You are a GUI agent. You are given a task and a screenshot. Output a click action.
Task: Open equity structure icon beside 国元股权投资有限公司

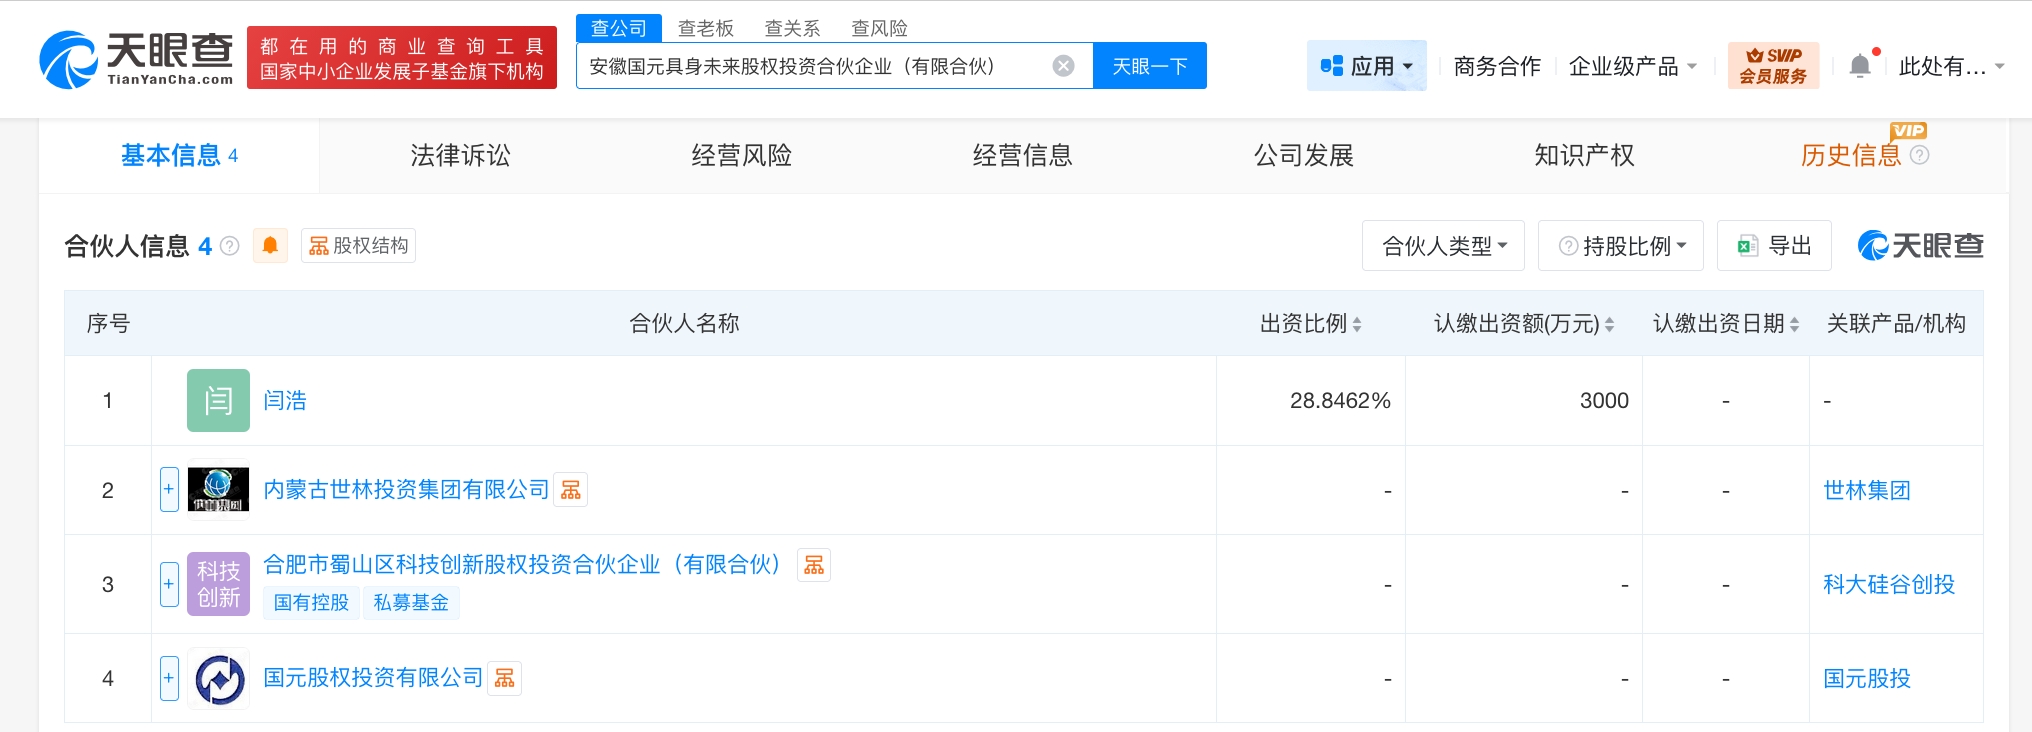point(505,679)
